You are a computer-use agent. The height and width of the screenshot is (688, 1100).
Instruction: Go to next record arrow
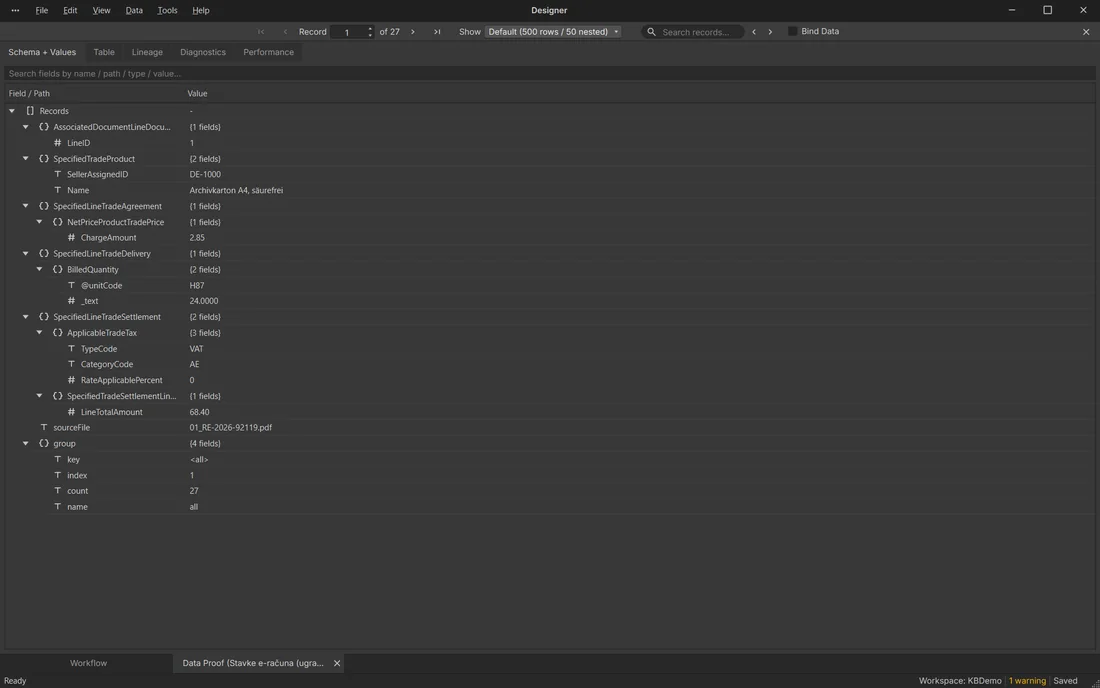point(412,32)
